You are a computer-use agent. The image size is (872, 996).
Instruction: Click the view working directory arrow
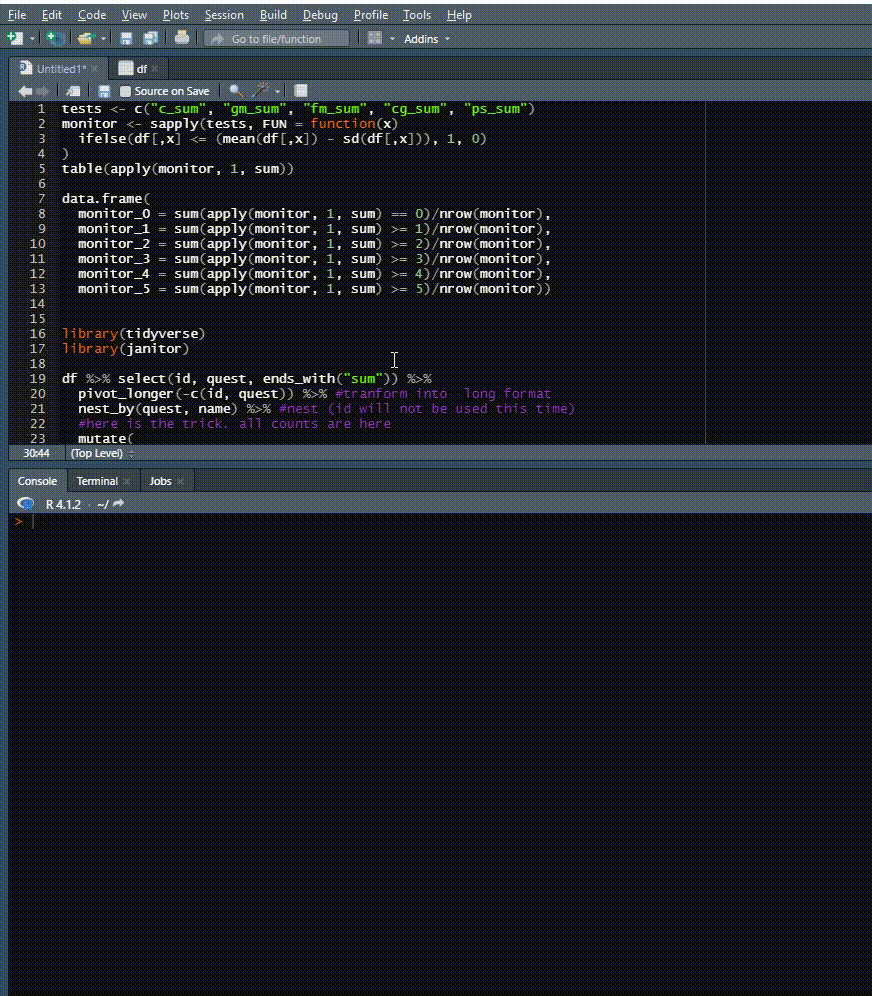tap(118, 504)
